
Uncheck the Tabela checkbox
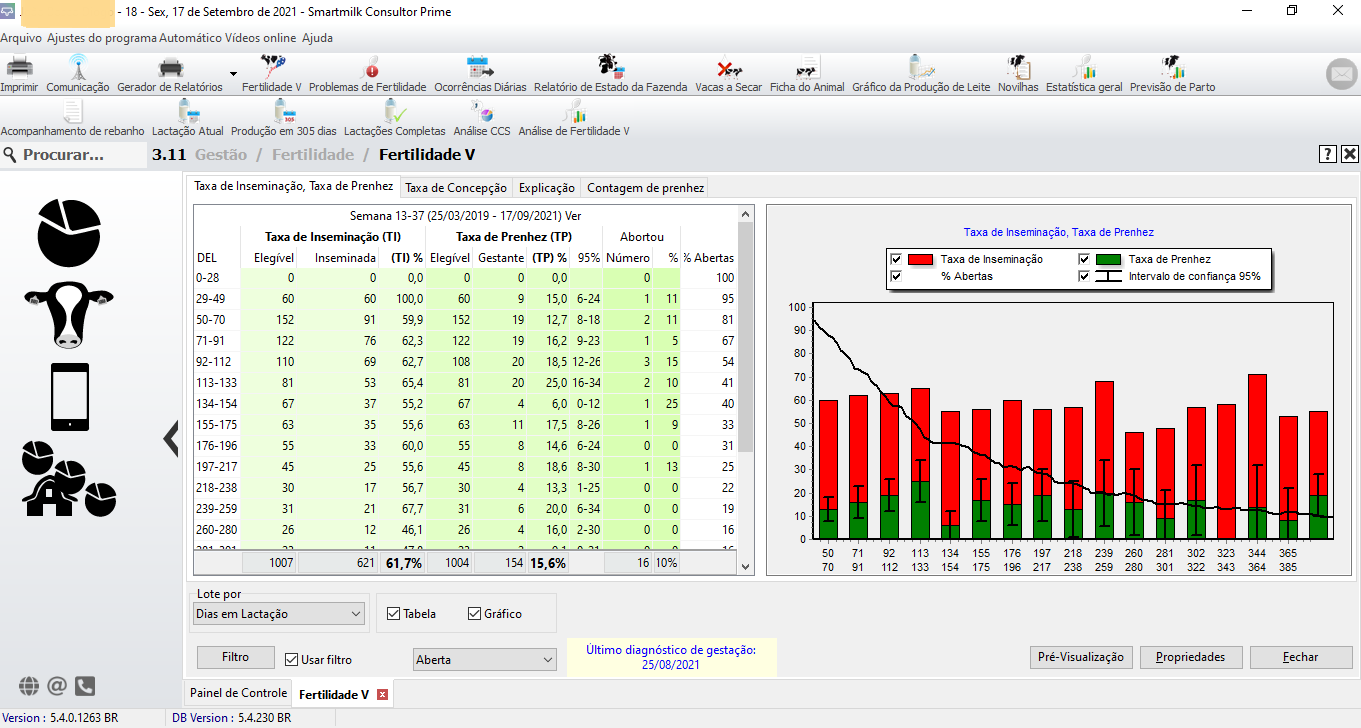coord(393,614)
